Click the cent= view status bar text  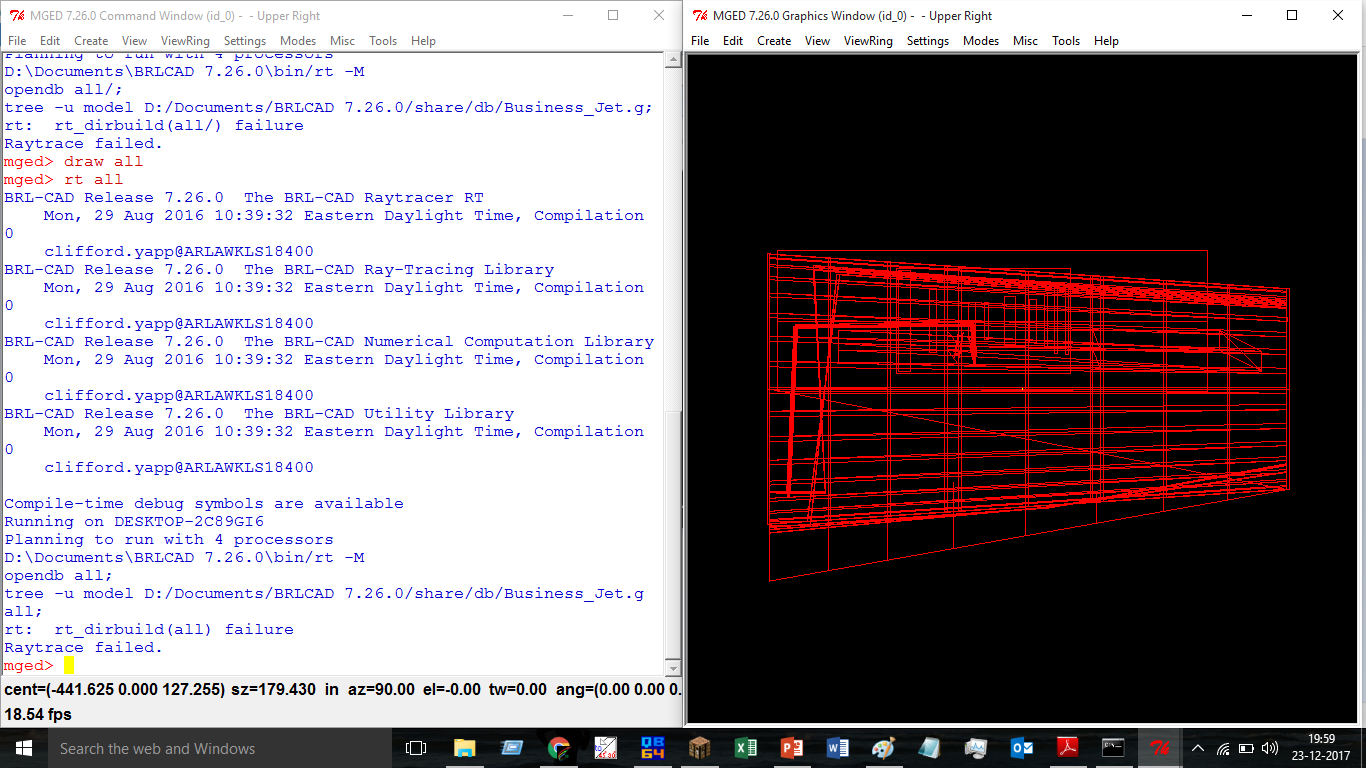point(341,690)
